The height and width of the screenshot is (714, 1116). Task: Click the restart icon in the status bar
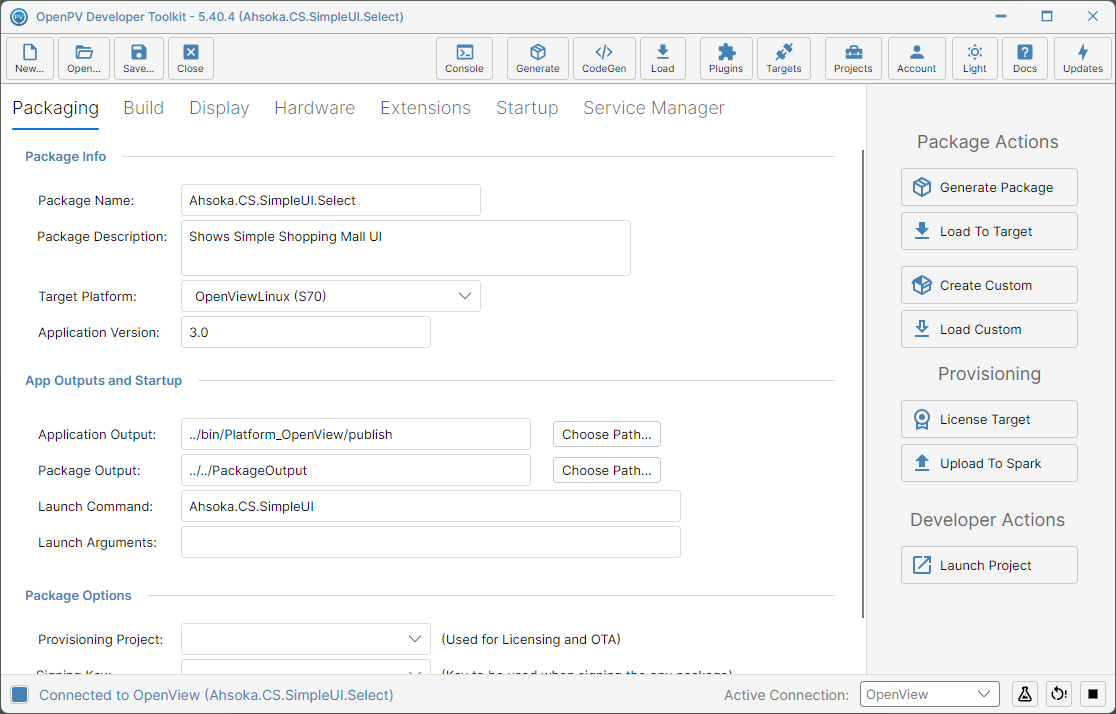[1059, 694]
